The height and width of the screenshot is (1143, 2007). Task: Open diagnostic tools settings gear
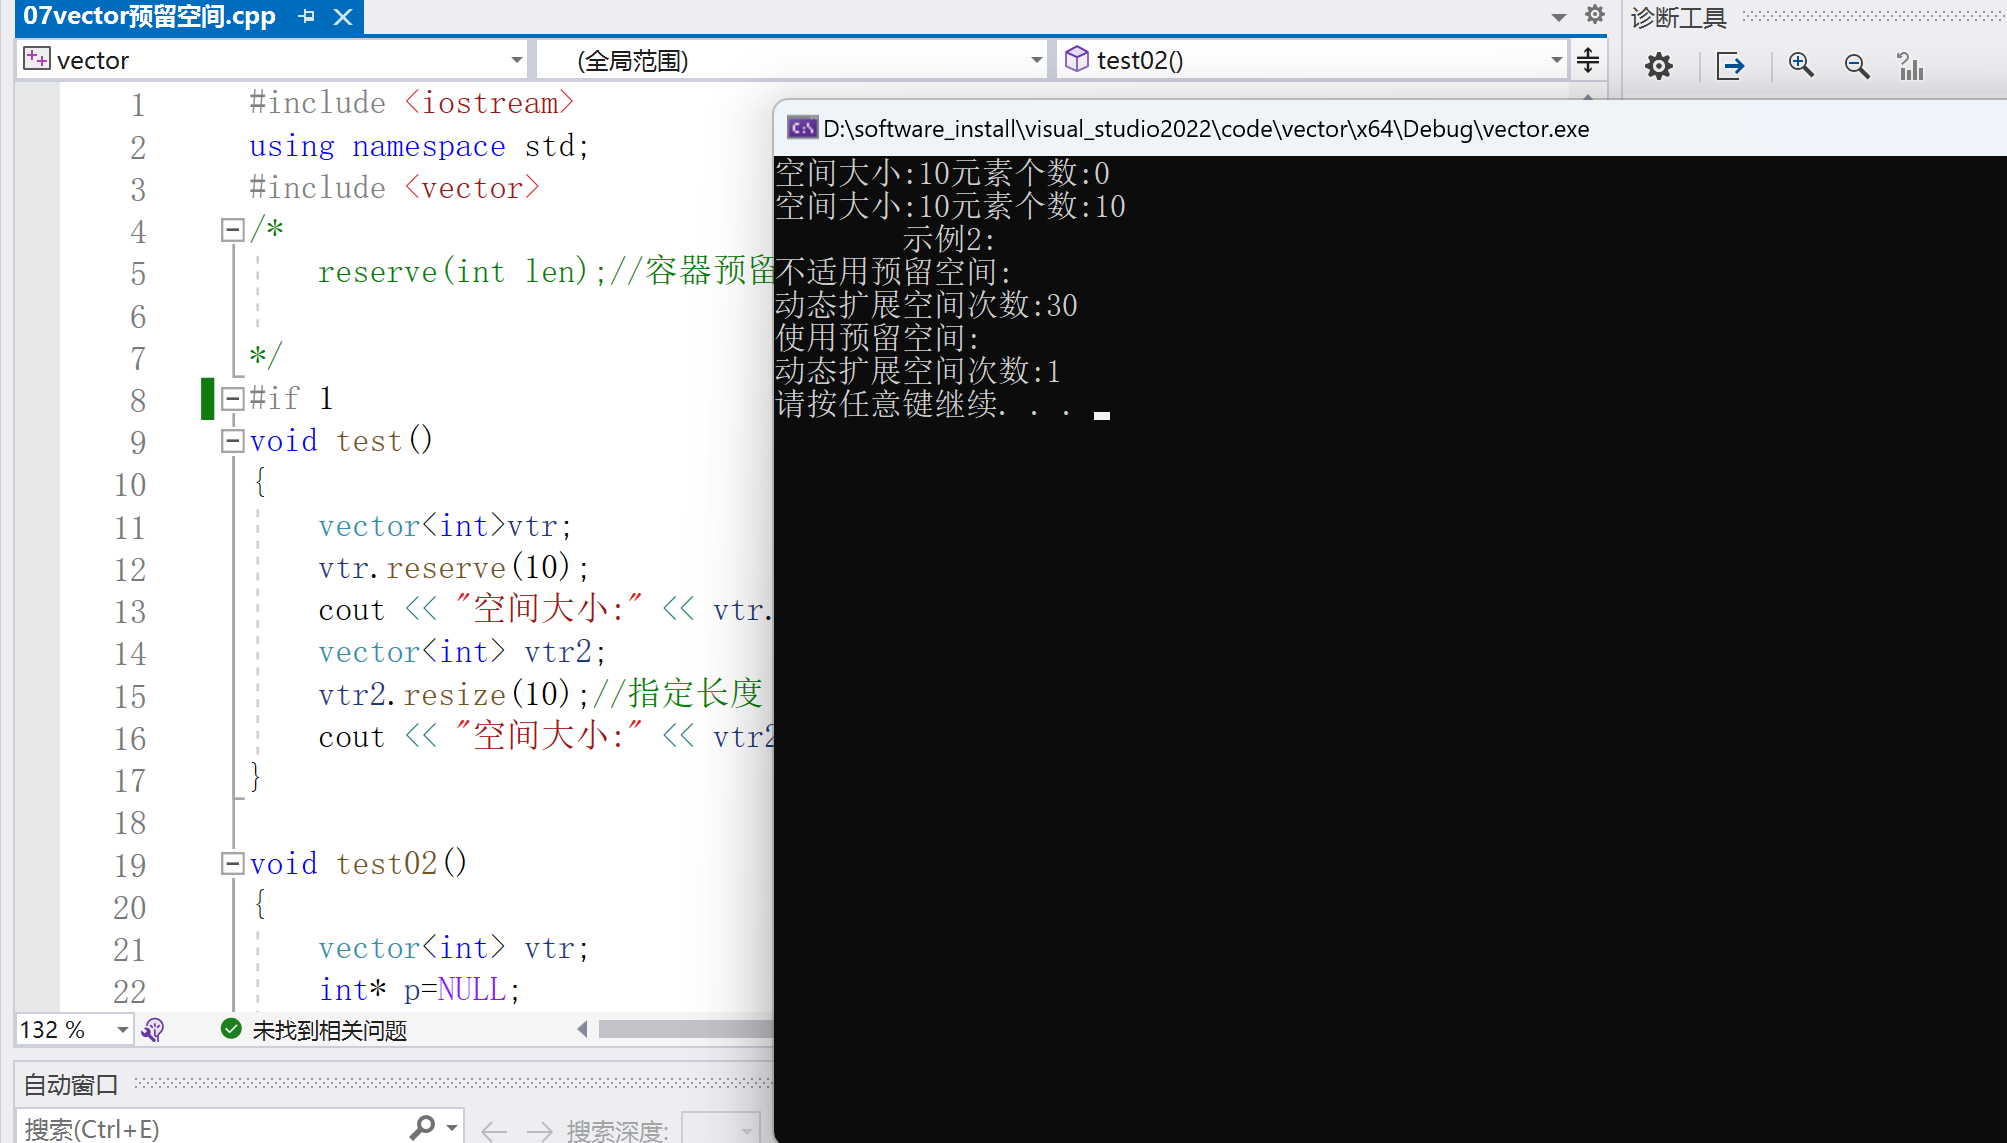[x=1658, y=67]
